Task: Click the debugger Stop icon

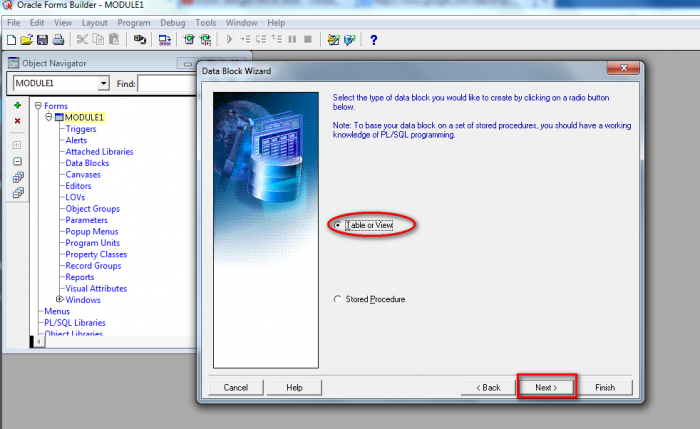Action: point(308,40)
